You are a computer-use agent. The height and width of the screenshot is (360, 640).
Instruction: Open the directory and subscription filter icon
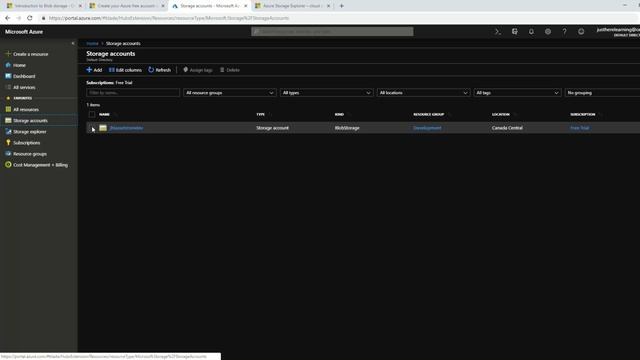514,31
